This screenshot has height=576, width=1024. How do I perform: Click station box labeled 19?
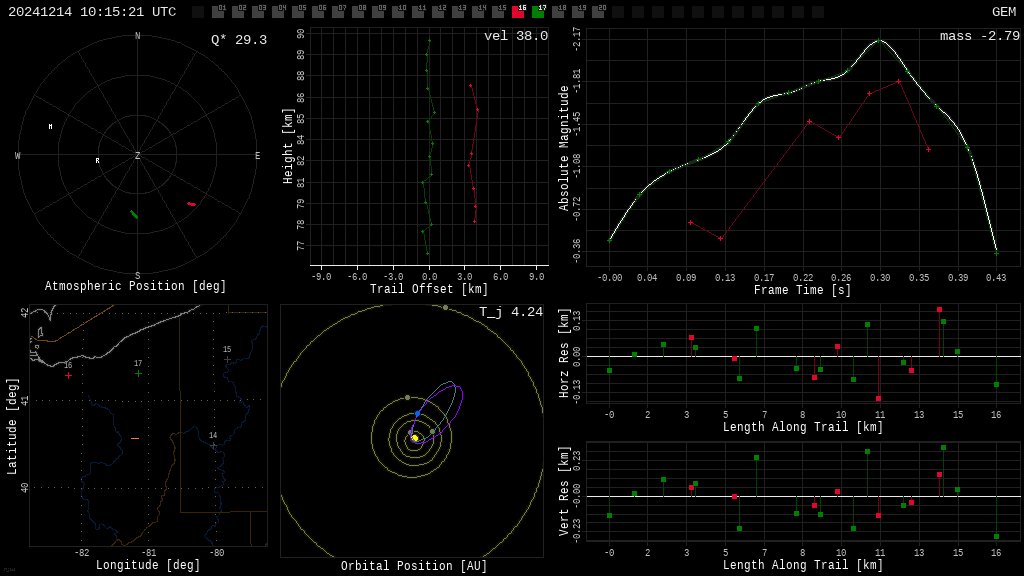point(578,12)
